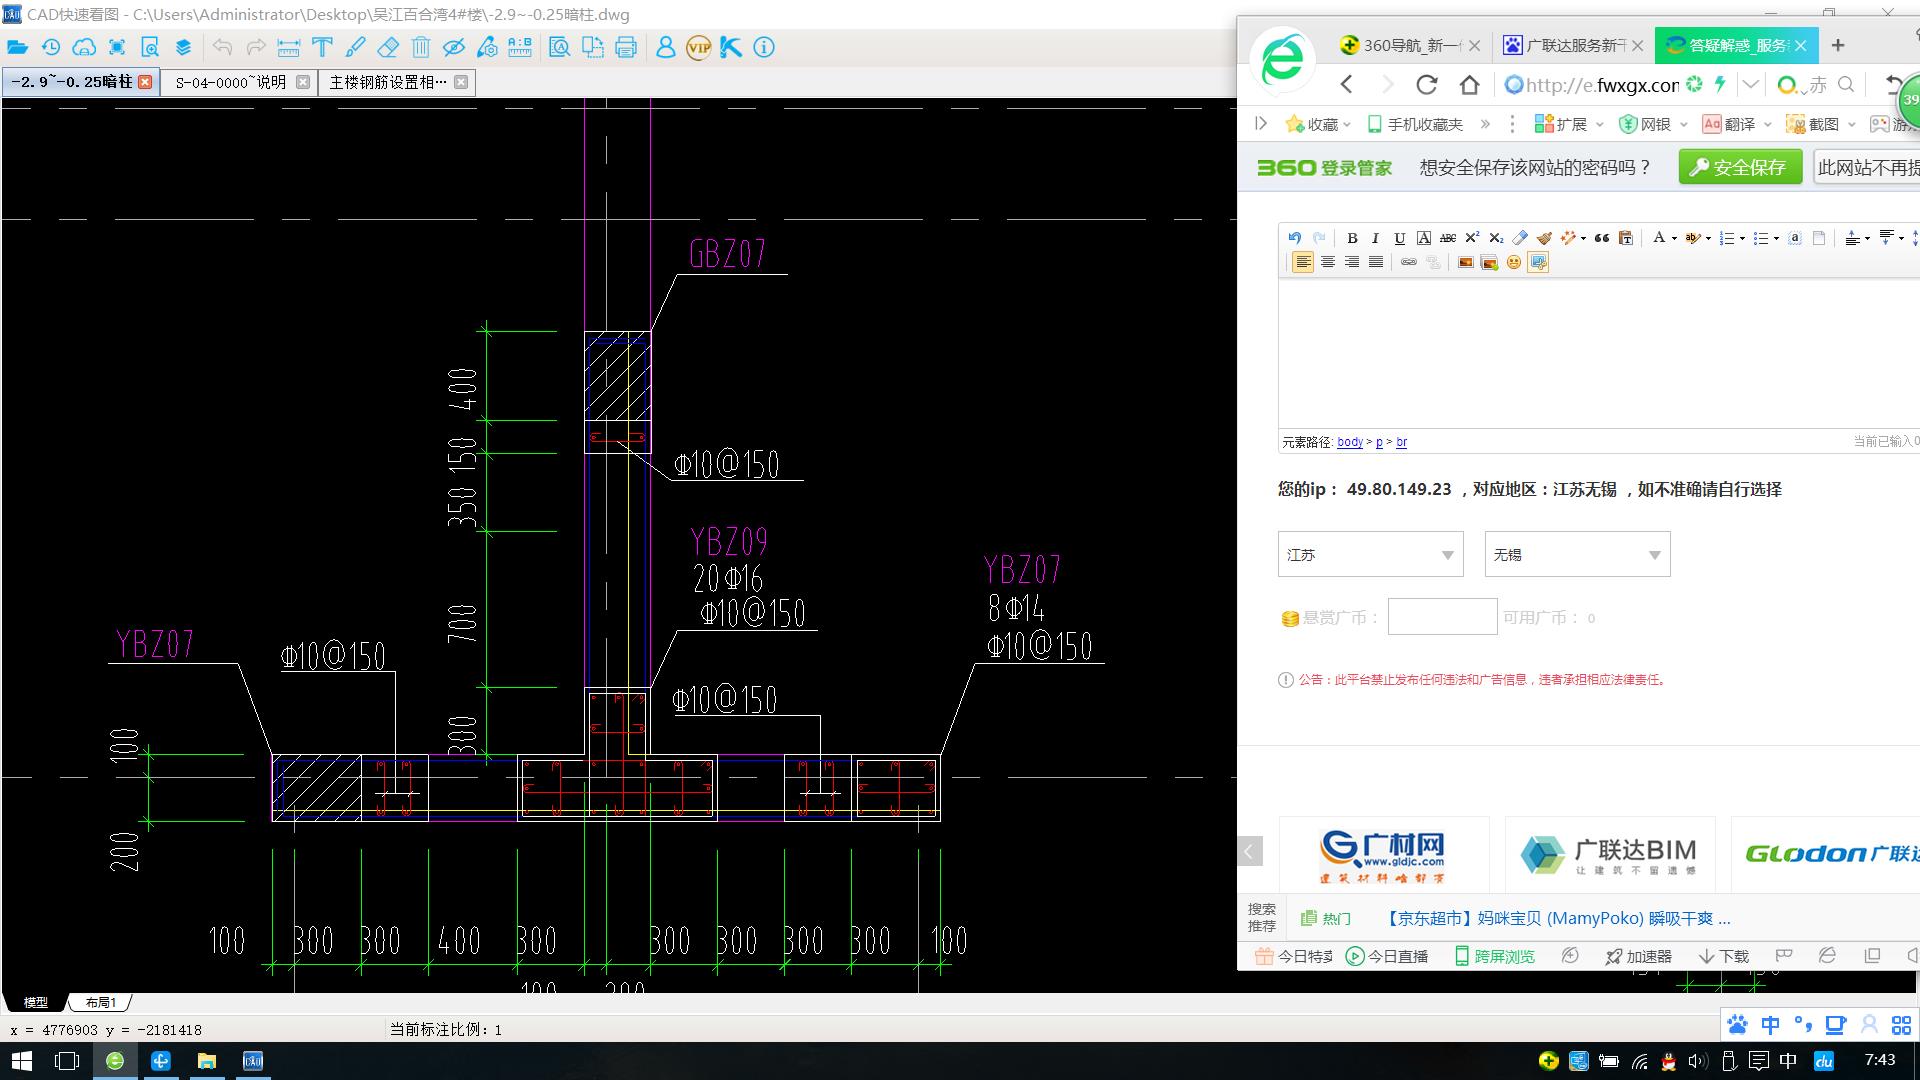Image resolution: width=1920 pixels, height=1080 pixels.
Task: Click the browser address bar URL
Action: pyautogui.click(x=1602, y=85)
